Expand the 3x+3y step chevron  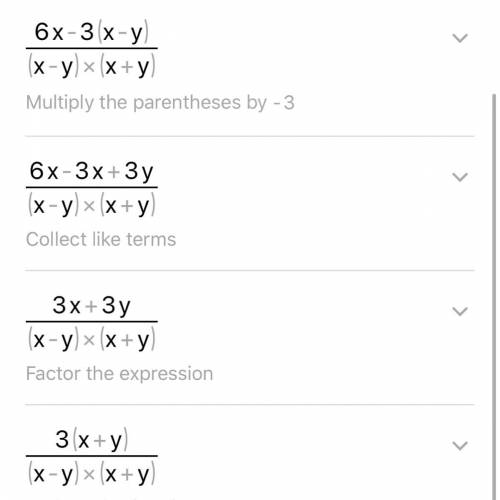coord(460,311)
